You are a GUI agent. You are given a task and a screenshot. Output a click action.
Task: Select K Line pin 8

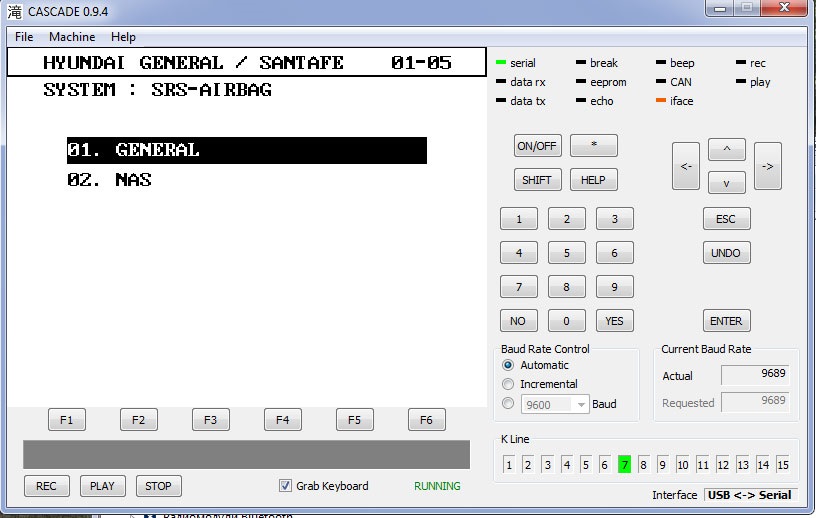click(643, 464)
